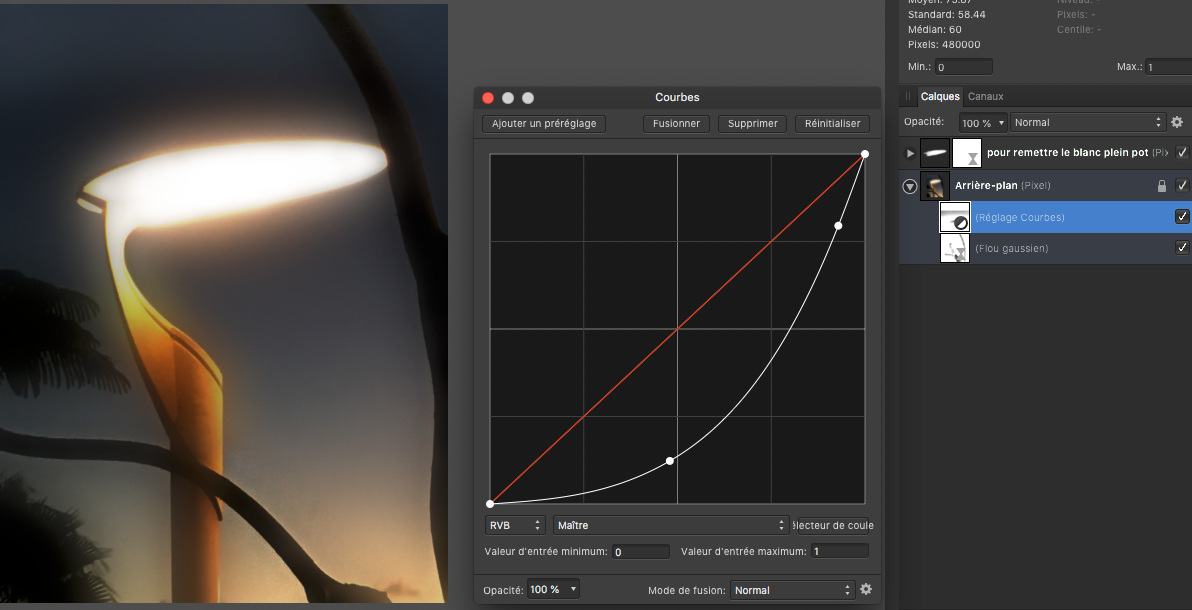The height and width of the screenshot is (610, 1192).
Task: Select the (Réglage Courbes) layer row
Action: [x=1045, y=217]
